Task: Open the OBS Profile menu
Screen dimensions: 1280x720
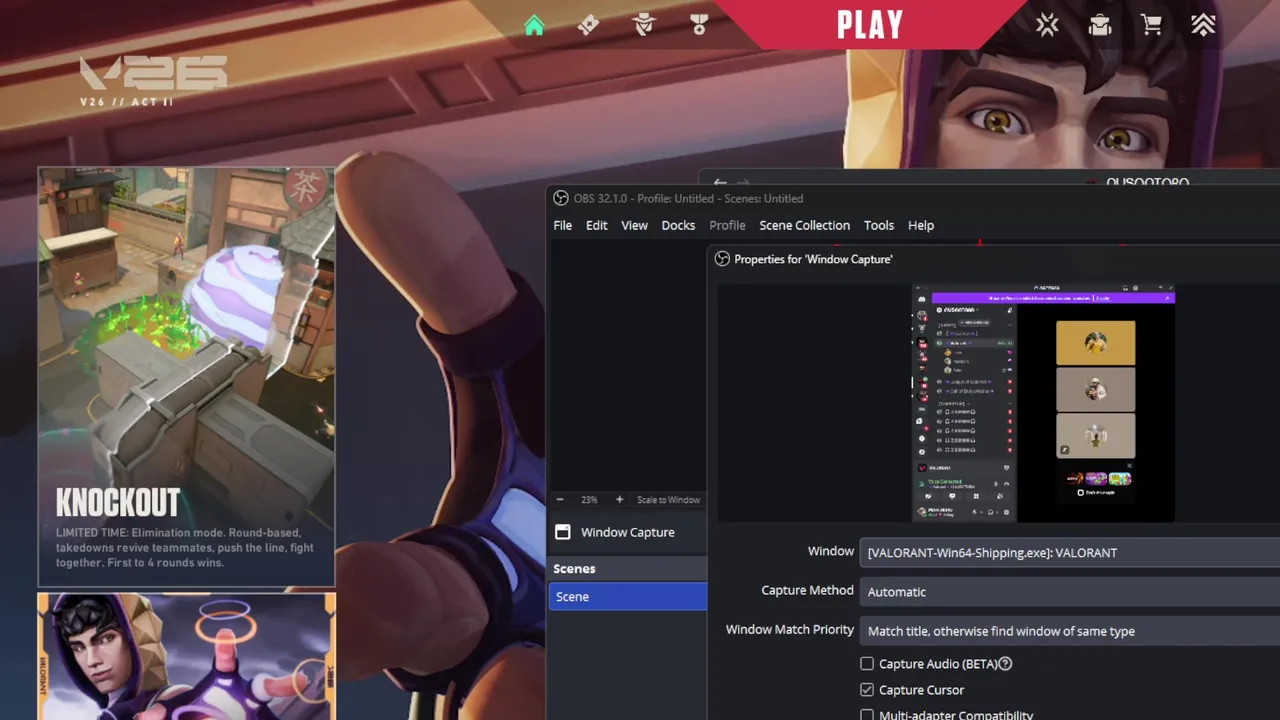Action: [x=727, y=225]
